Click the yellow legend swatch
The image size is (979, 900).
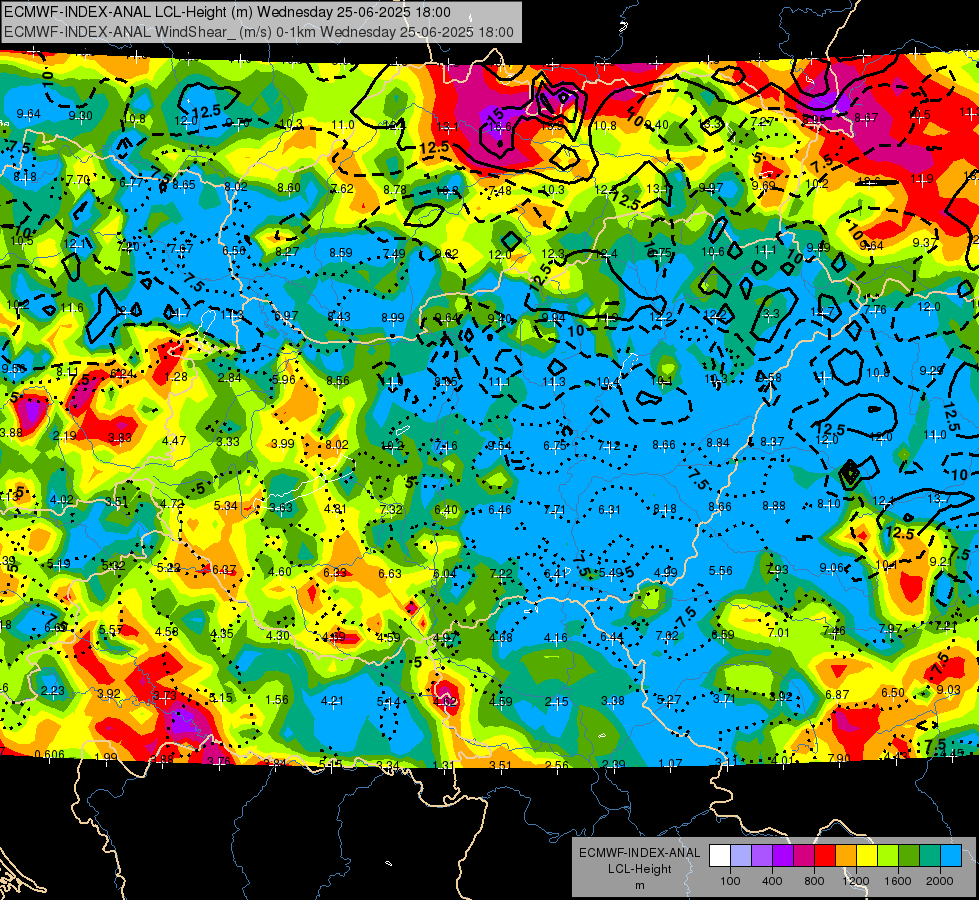click(867, 856)
